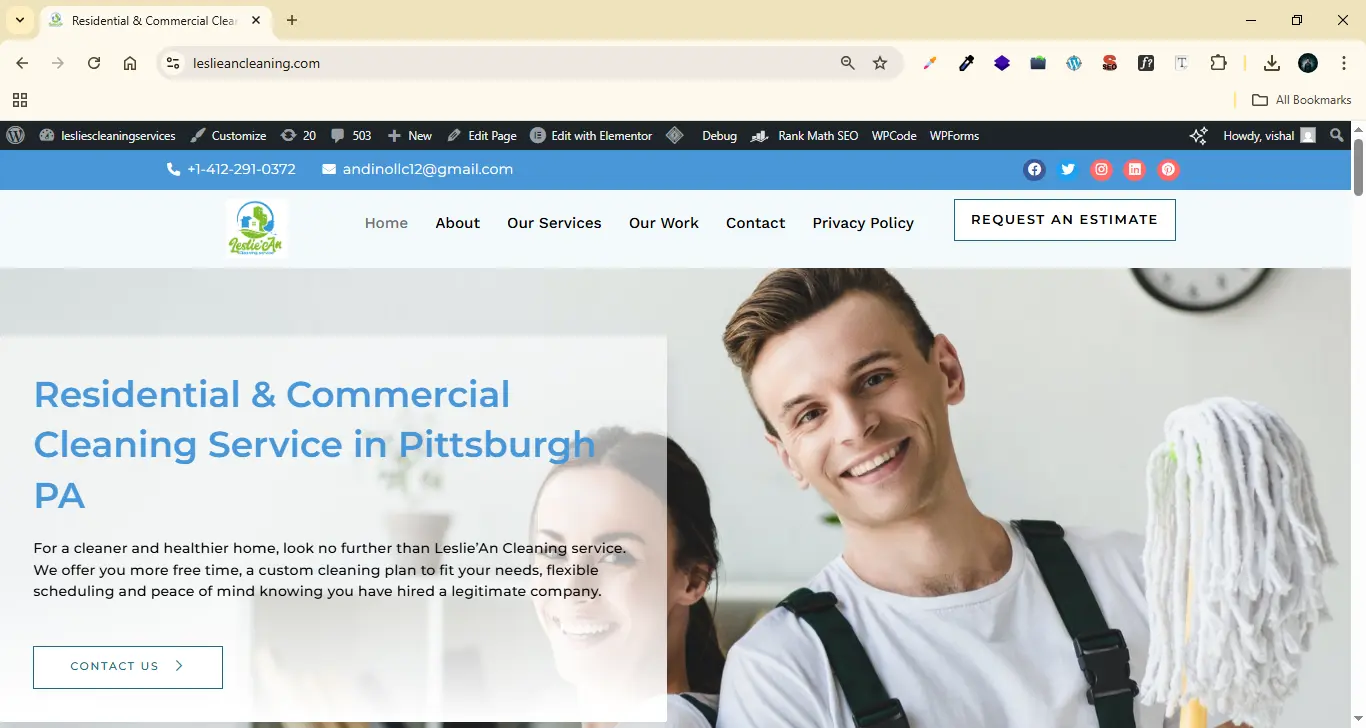Image resolution: width=1366 pixels, height=728 pixels.
Task: Click the address bar URL field
Action: (500, 63)
